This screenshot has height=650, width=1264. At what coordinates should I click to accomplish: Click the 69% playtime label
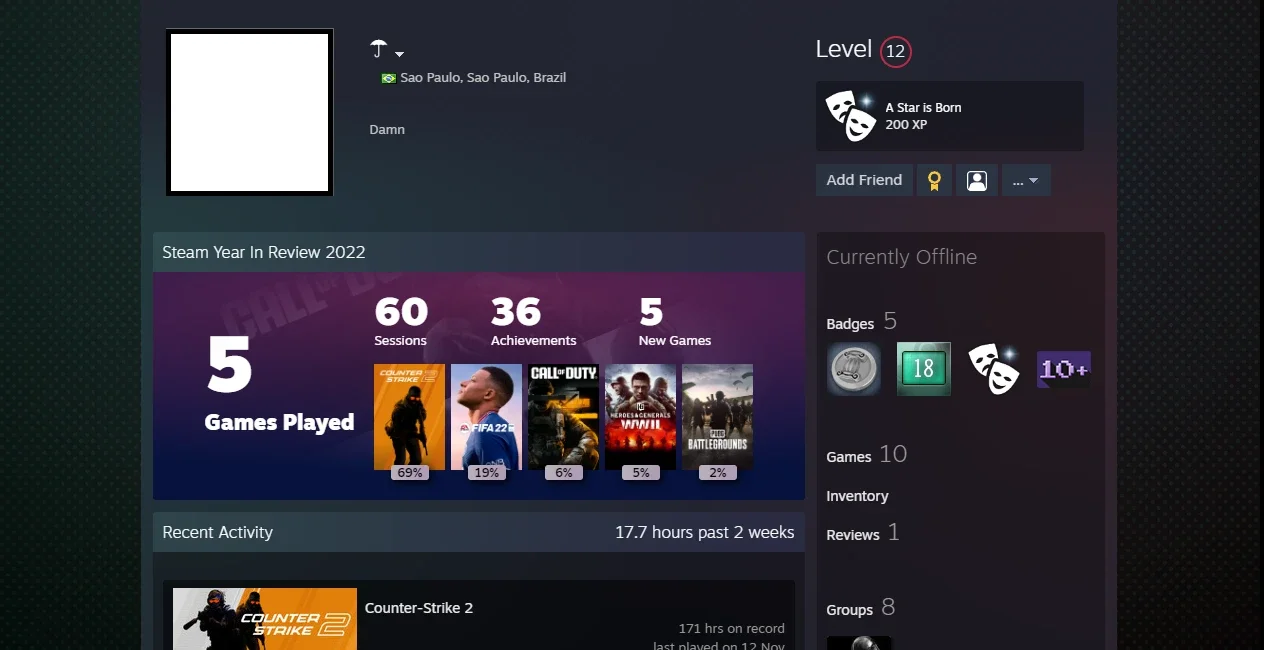410,473
